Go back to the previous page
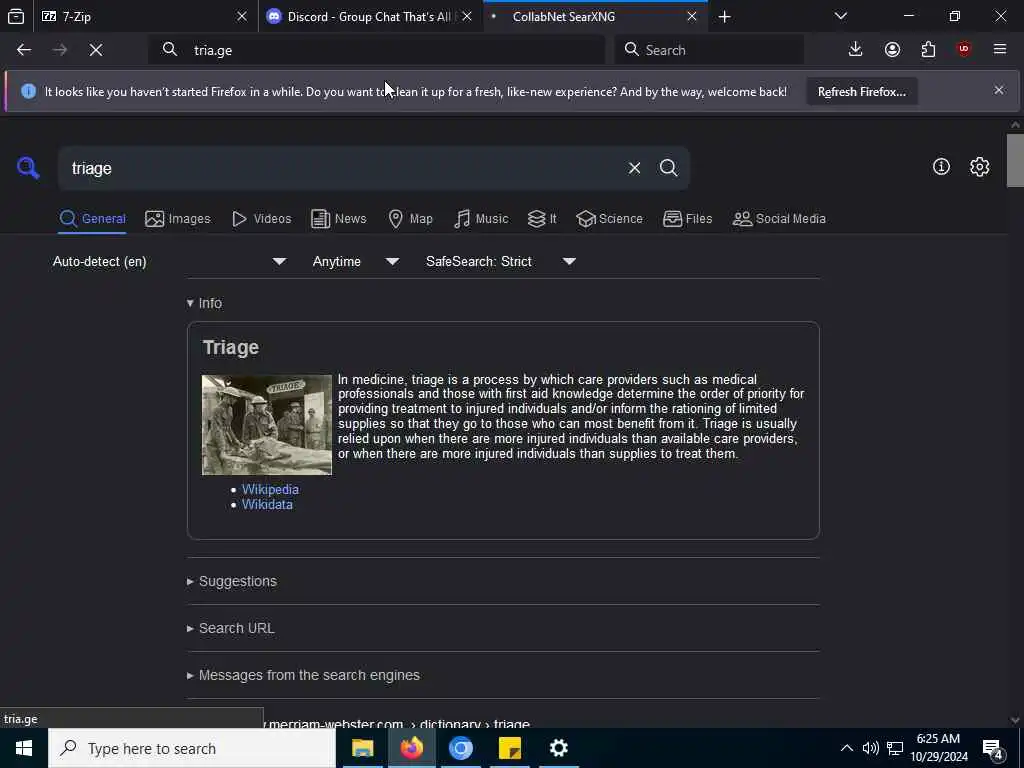 24,50
